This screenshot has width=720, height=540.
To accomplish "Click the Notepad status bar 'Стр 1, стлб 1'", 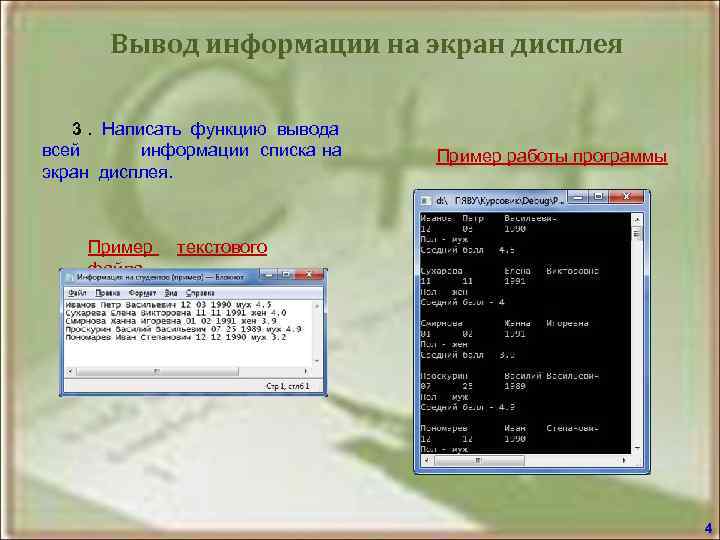I will tap(287, 386).
